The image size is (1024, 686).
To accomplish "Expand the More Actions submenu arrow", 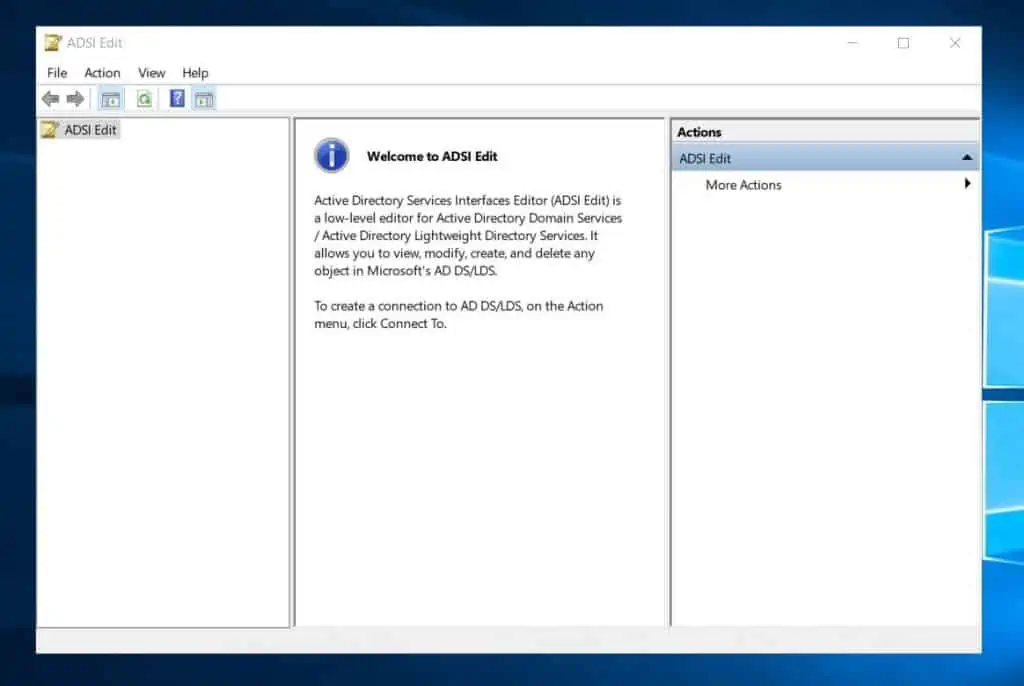I will click(x=967, y=184).
